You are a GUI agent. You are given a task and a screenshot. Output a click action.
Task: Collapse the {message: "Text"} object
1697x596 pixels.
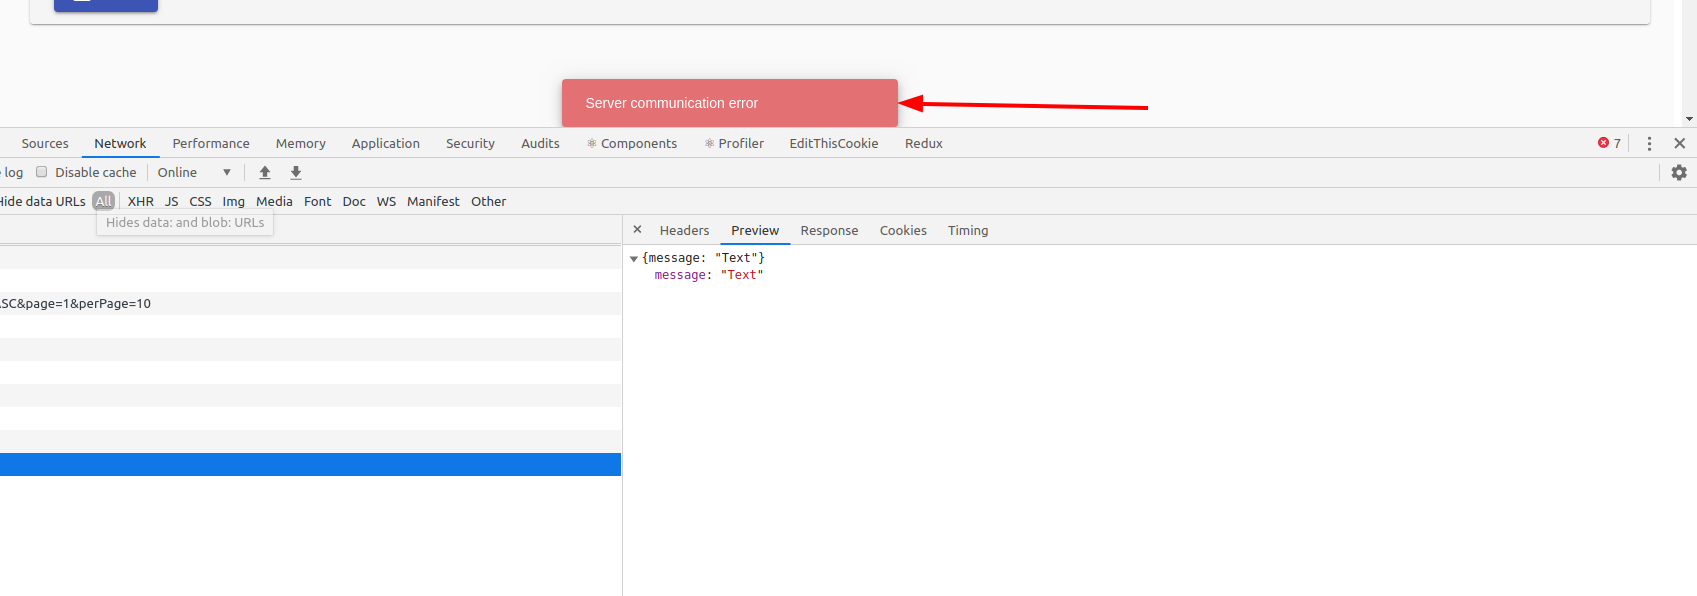(x=634, y=258)
